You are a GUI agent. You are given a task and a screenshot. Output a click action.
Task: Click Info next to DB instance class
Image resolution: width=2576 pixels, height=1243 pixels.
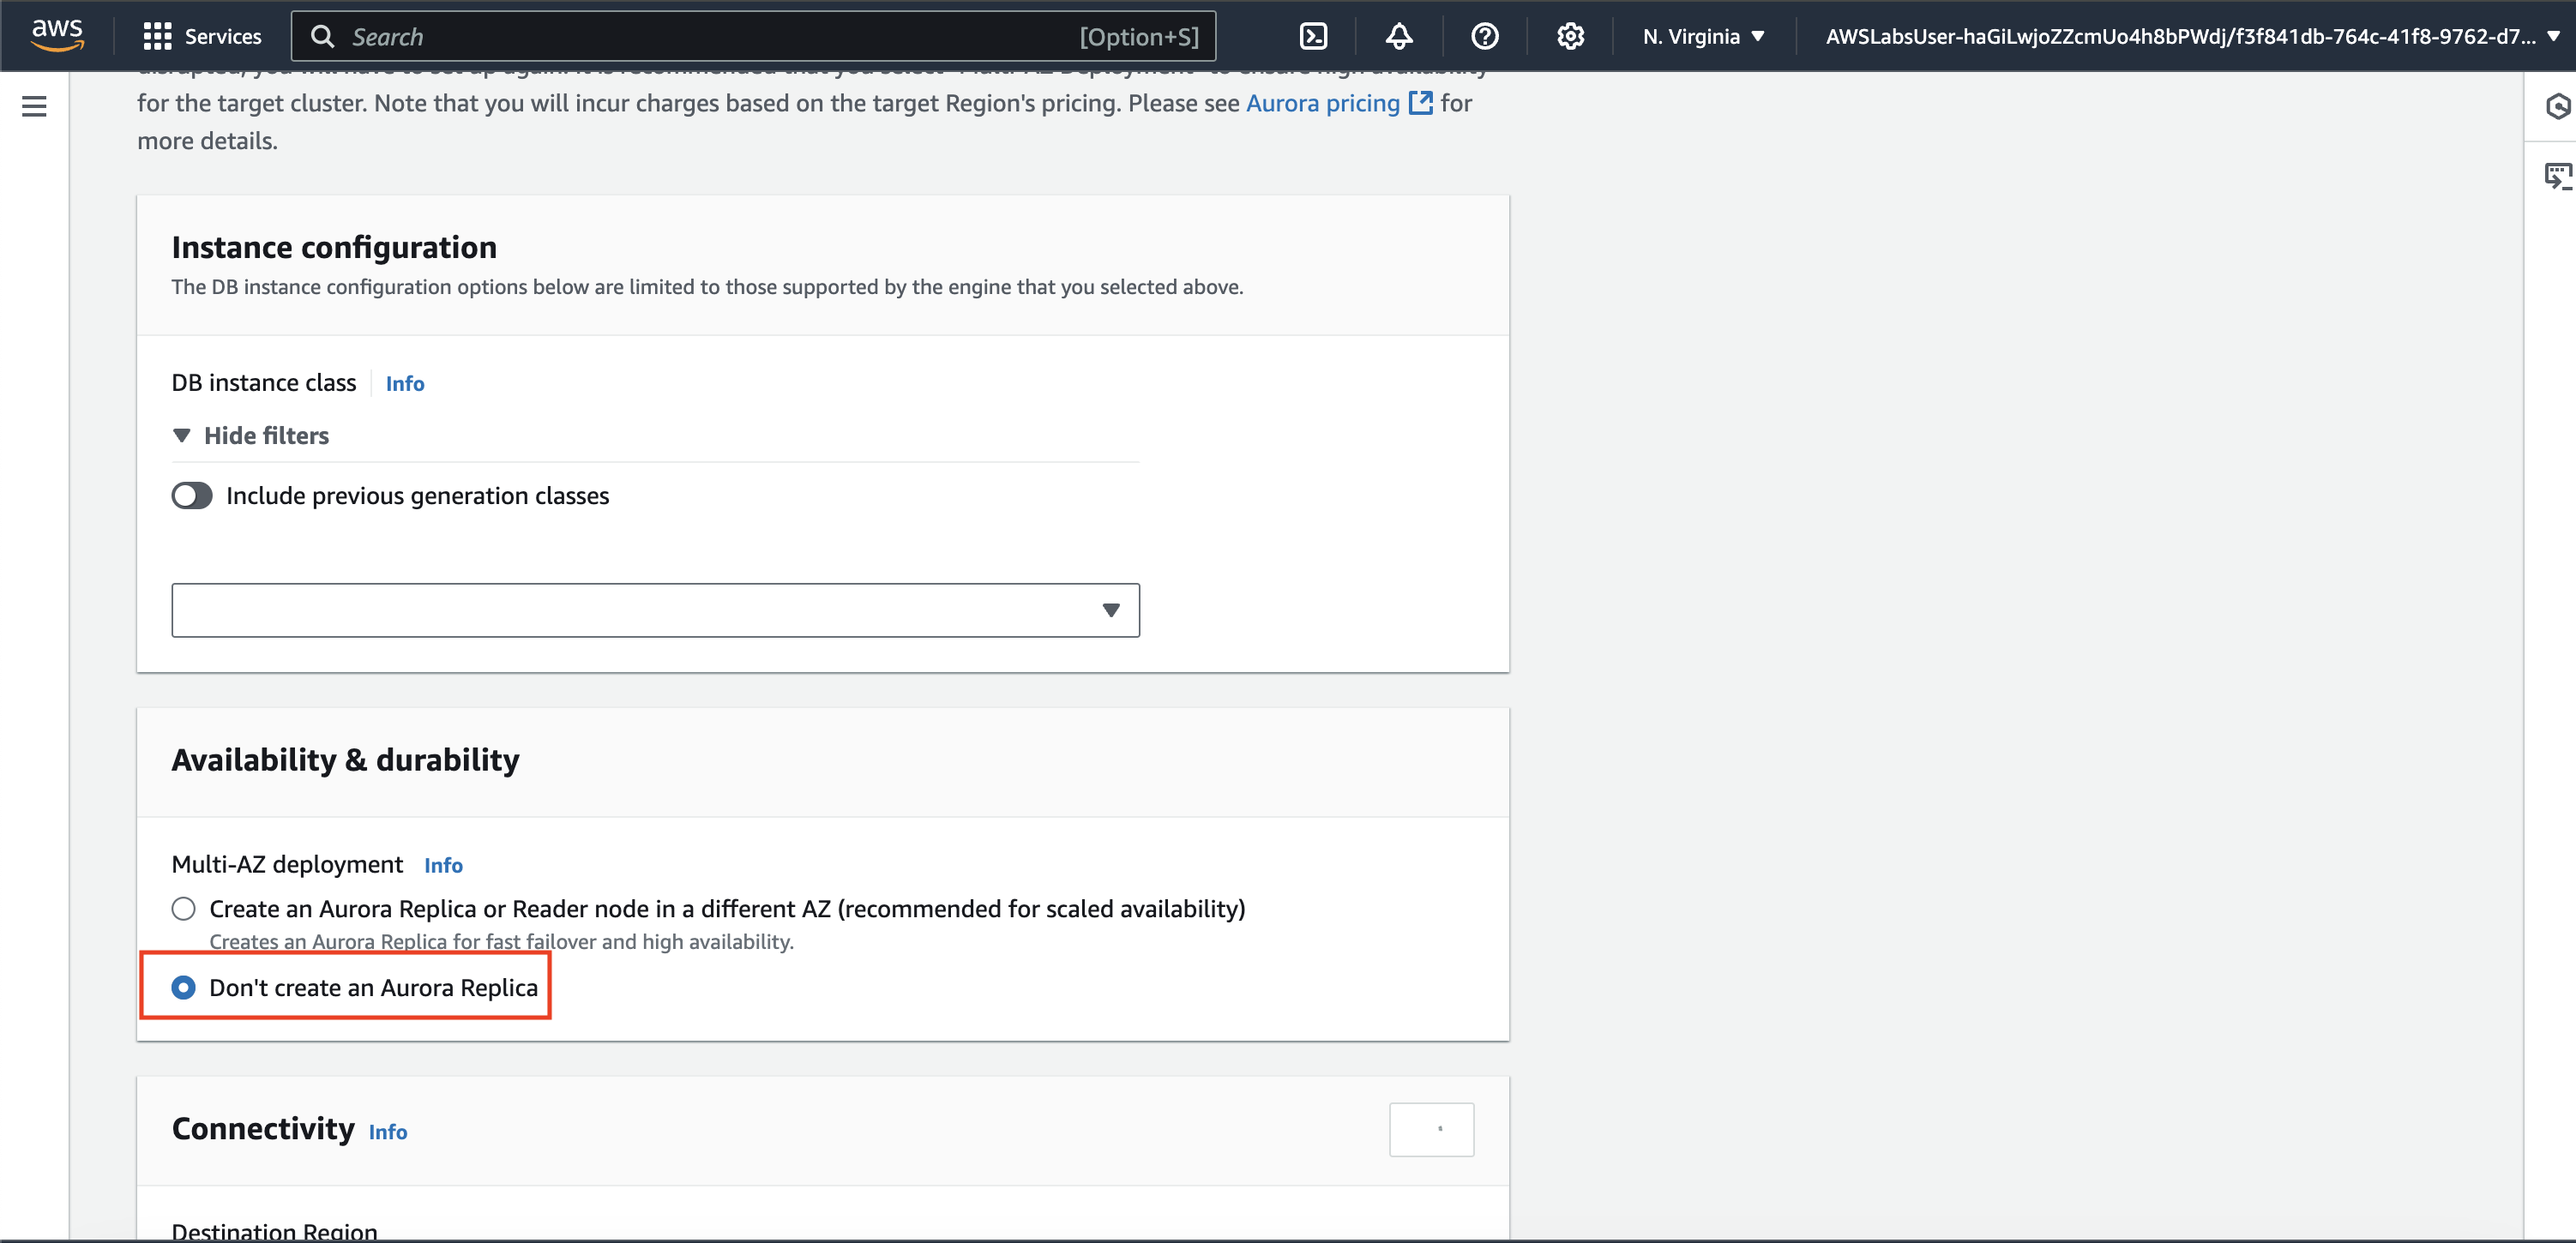(405, 384)
